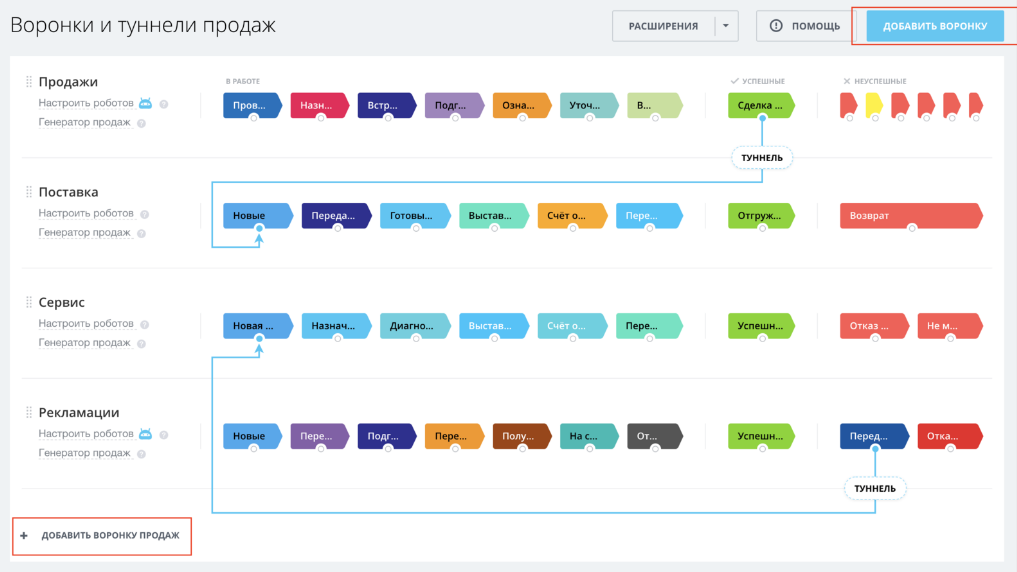Open help hint beside Продажи Генератор продаж
Image resolution: width=1017 pixels, height=572 pixels.
pyautogui.click(x=141, y=123)
